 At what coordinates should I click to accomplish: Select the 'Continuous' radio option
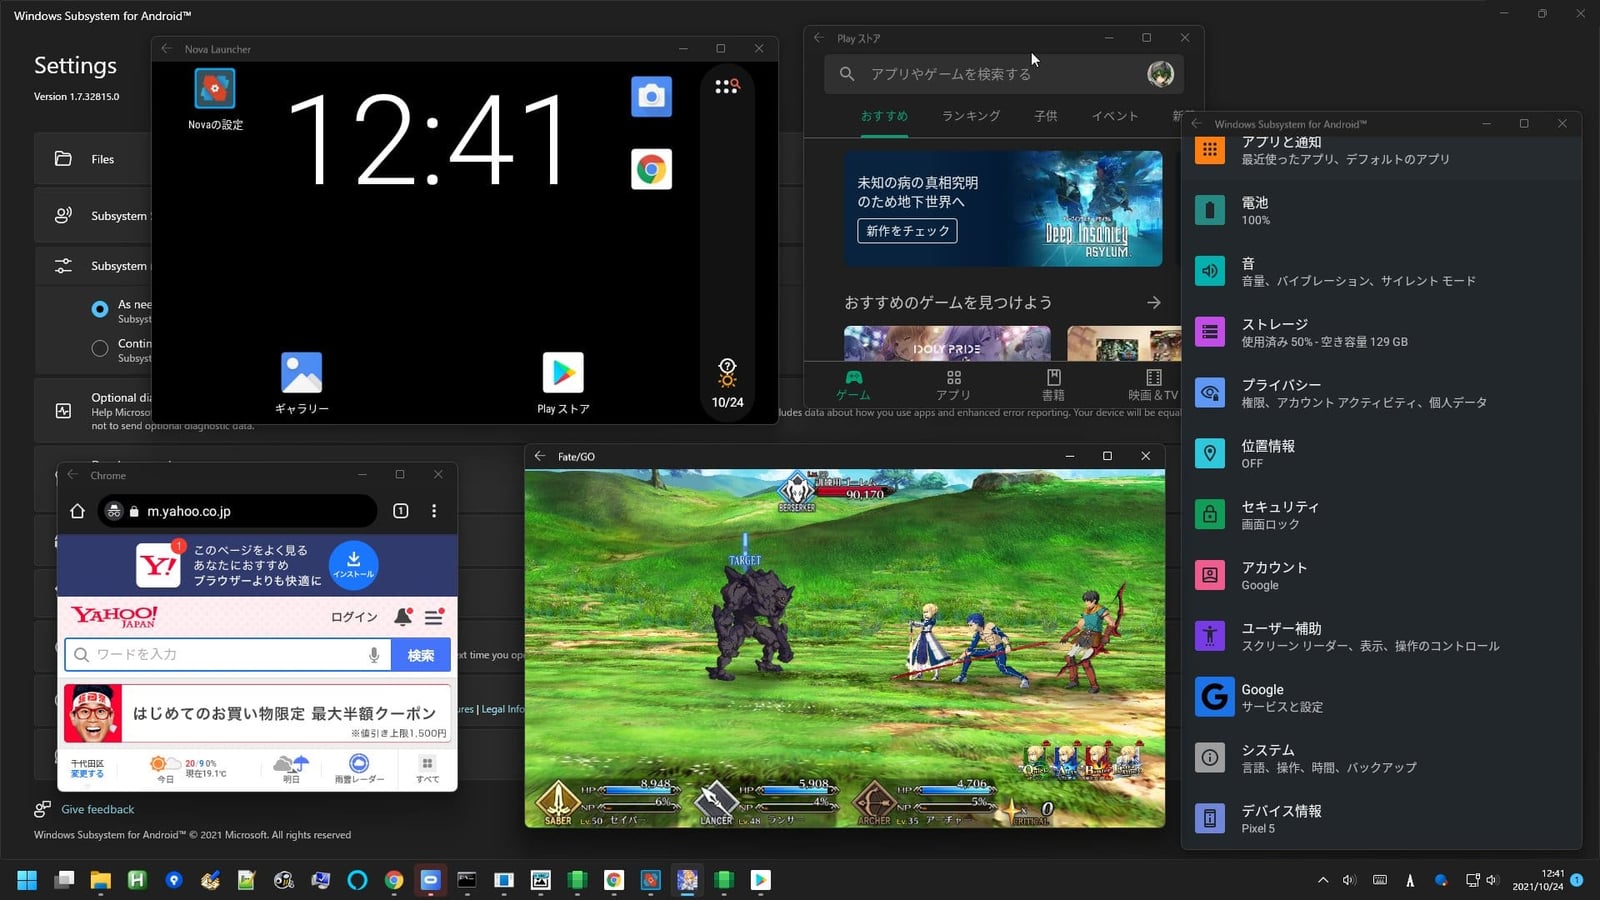[x=100, y=349]
